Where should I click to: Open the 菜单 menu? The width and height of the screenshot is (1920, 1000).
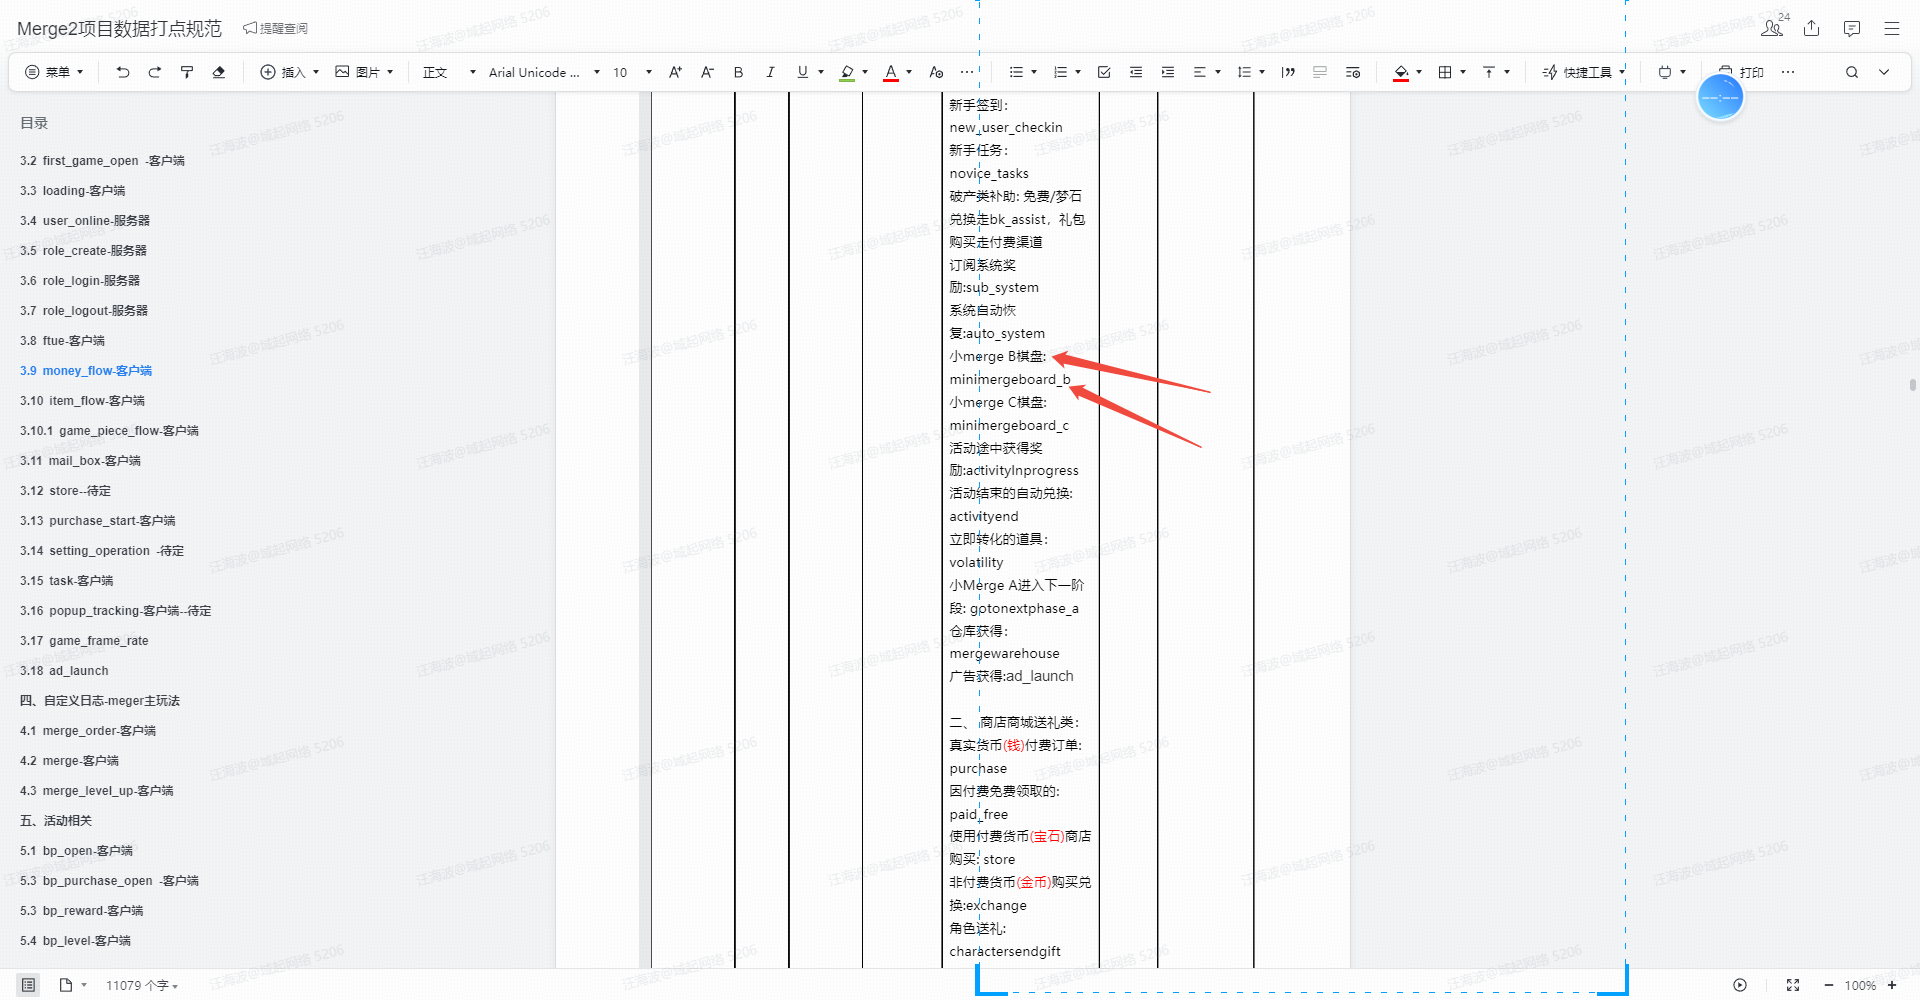point(54,72)
